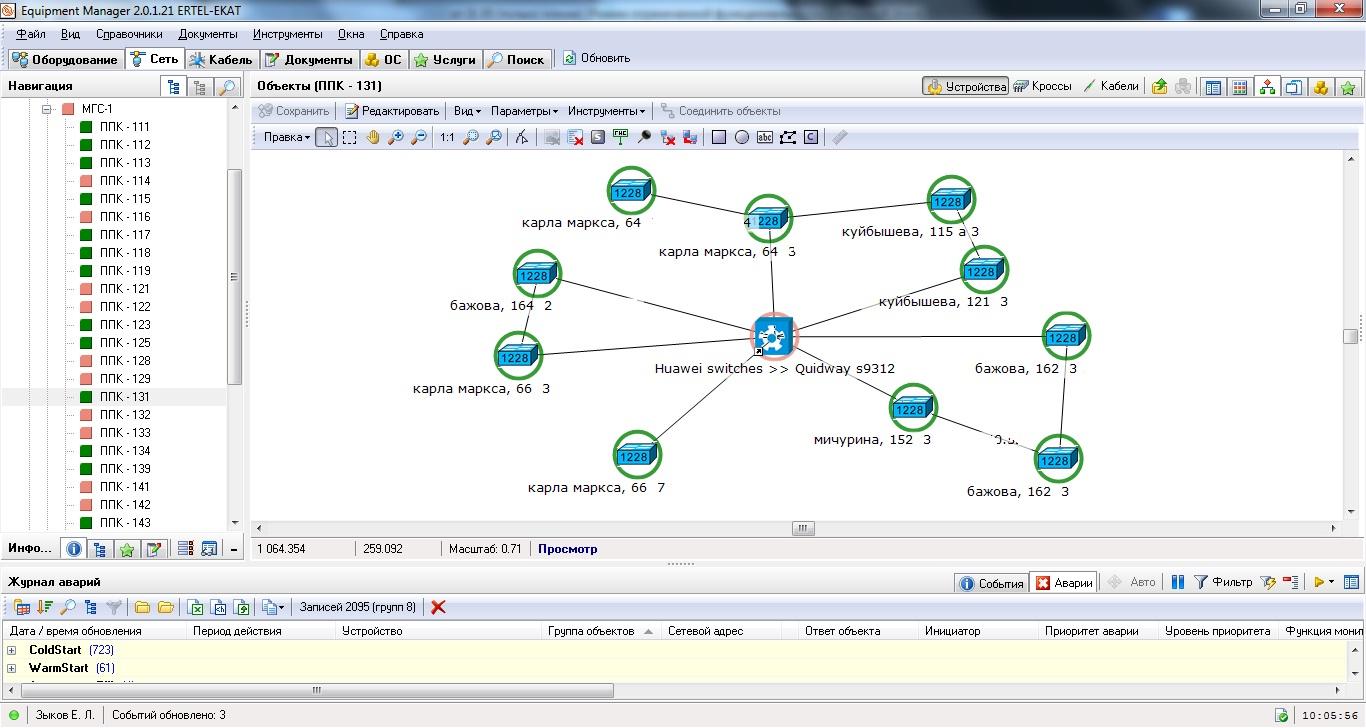Image resolution: width=1366 pixels, height=728 pixels.
Task: Switch to the Кабель tab
Action: coord(222,60)
